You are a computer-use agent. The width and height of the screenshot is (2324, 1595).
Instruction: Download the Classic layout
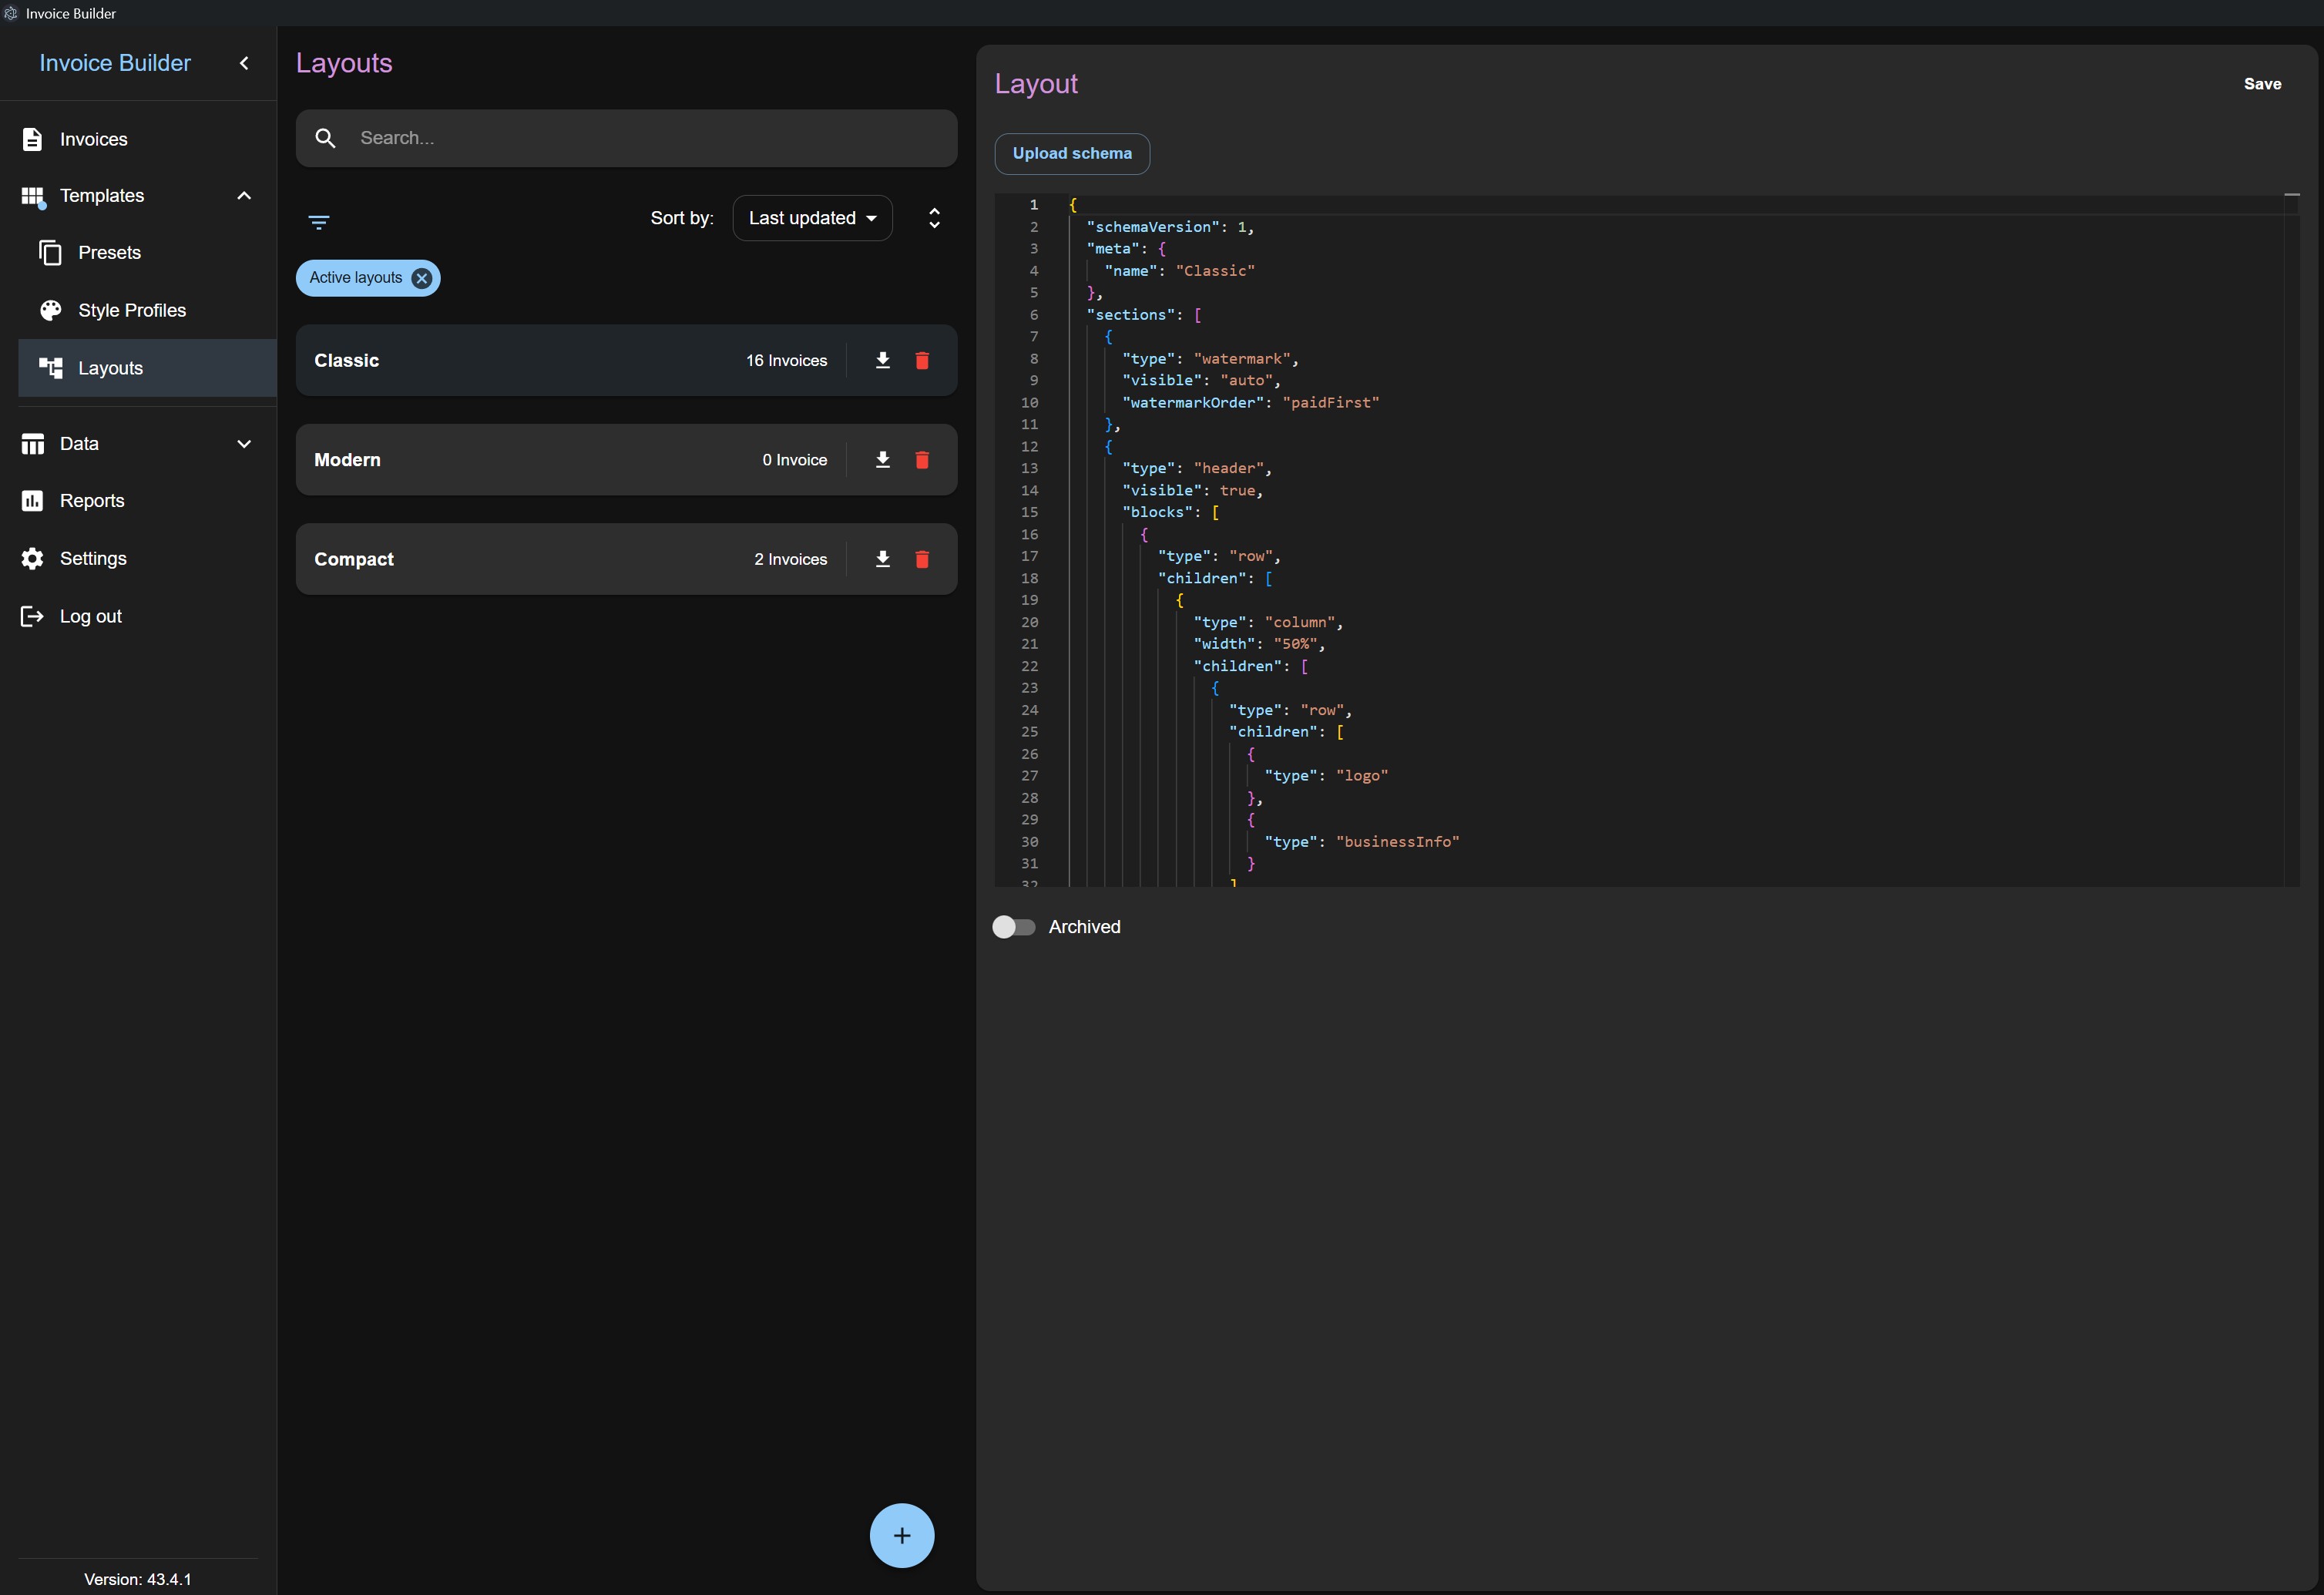click(x=882, y=360)
